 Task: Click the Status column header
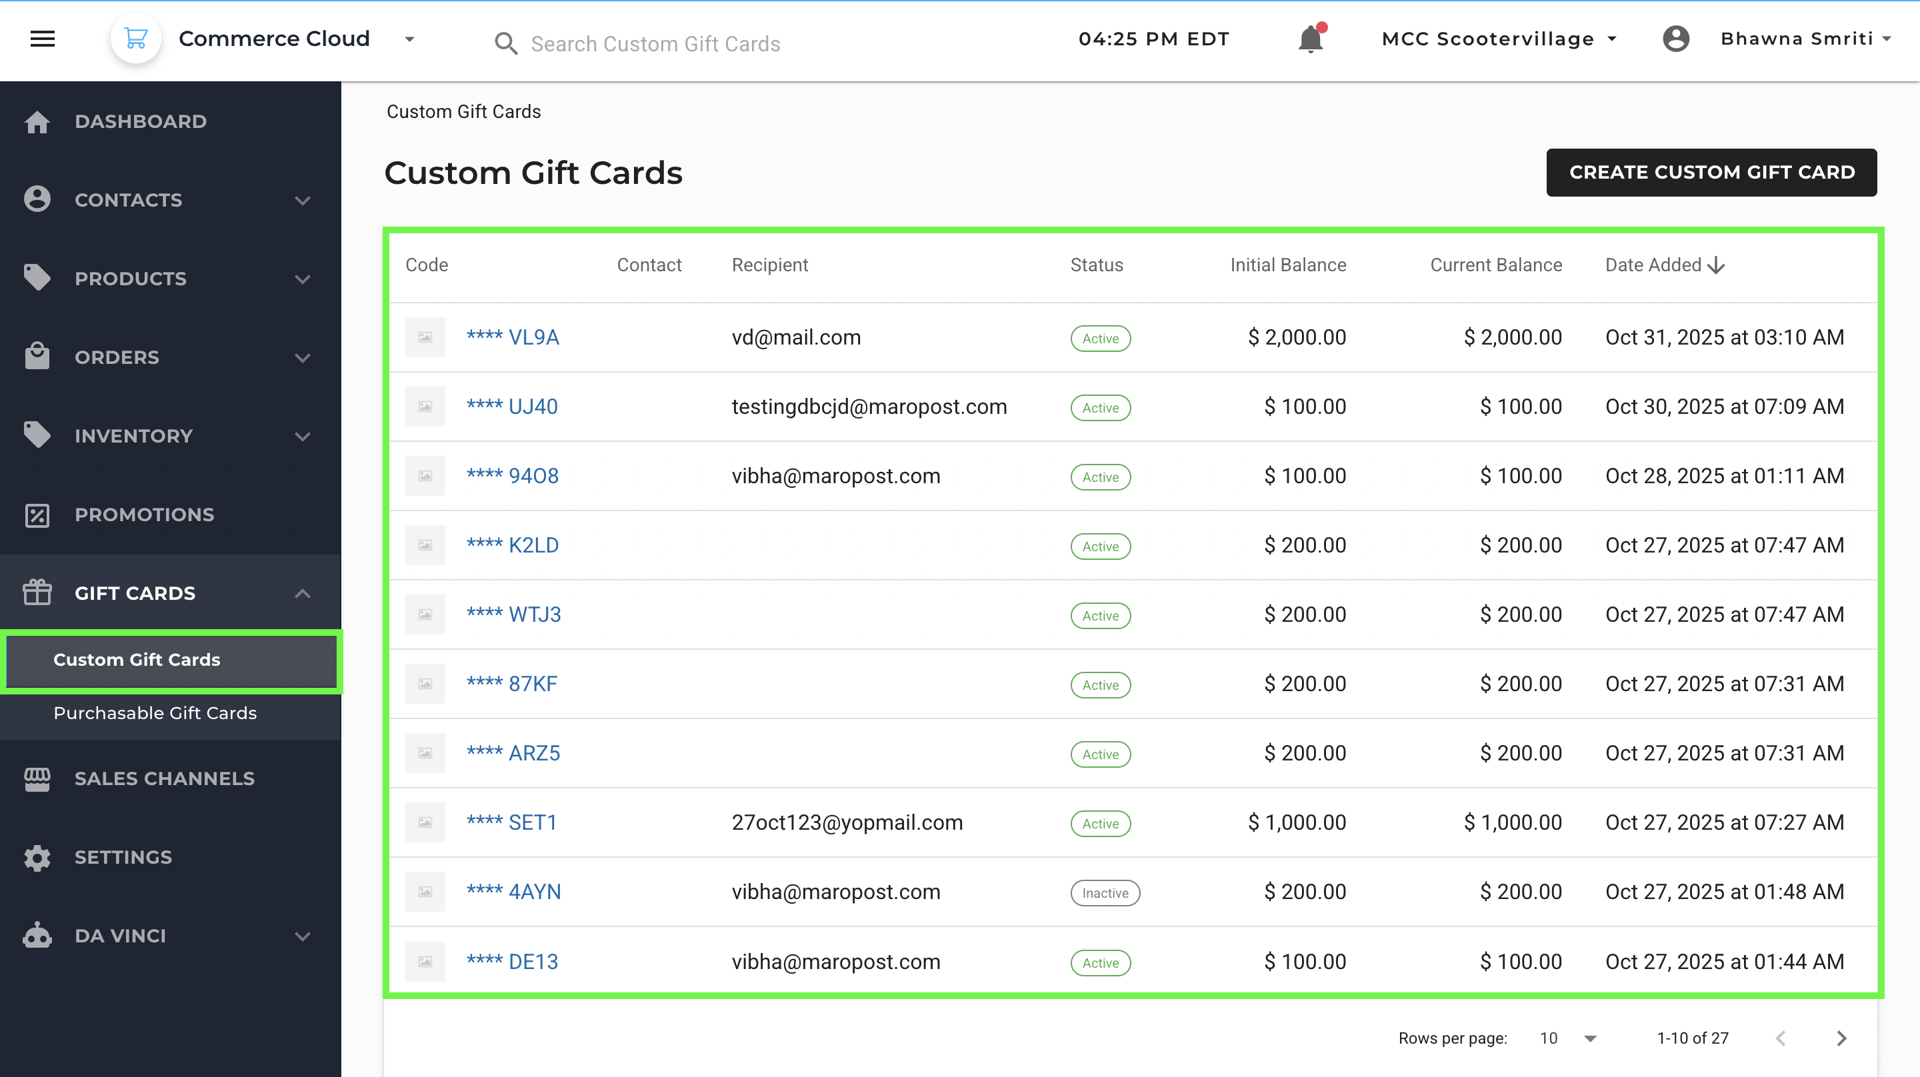point(1097,265)
